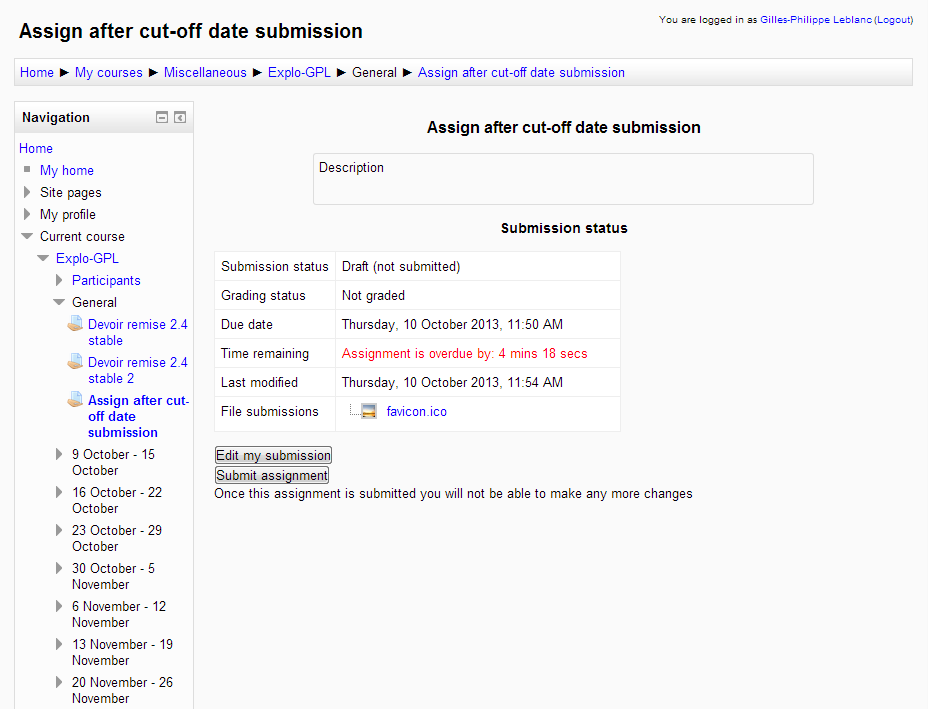The height and width of the screenshot is (709, 928).
Task: Click the red overdue time remaining text
Action: 465,353
